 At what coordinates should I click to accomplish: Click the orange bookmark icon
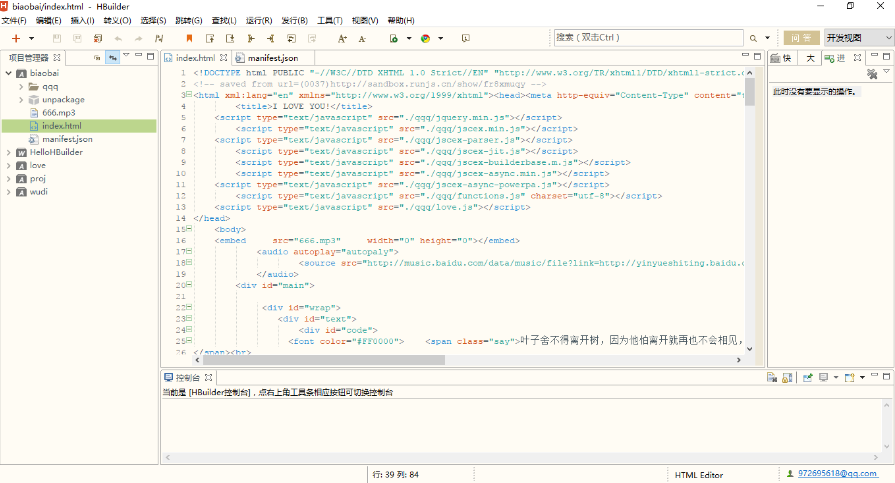coord(189,38)
